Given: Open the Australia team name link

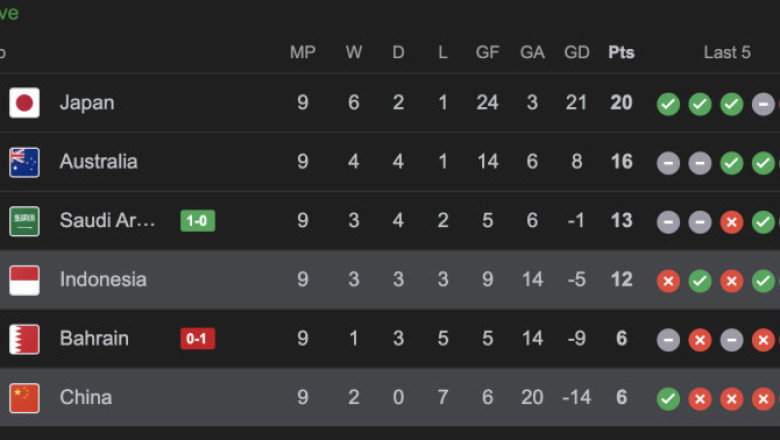Looking at the screenshot, I should click(x=98, y=162).
